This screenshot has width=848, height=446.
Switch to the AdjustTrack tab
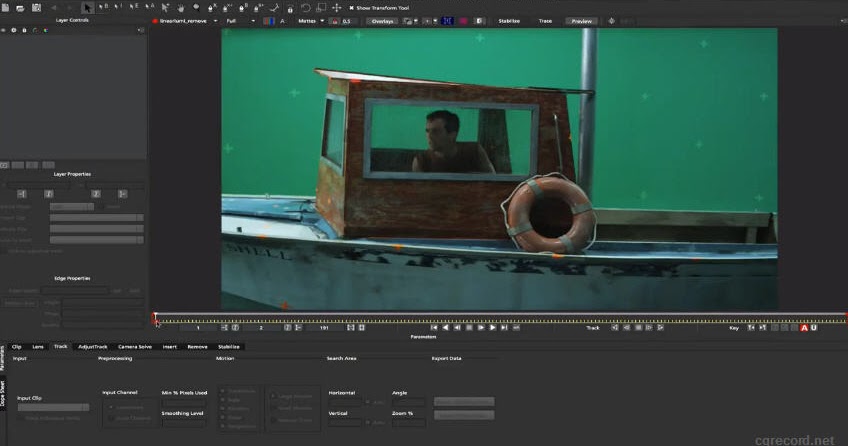[92, 347]
